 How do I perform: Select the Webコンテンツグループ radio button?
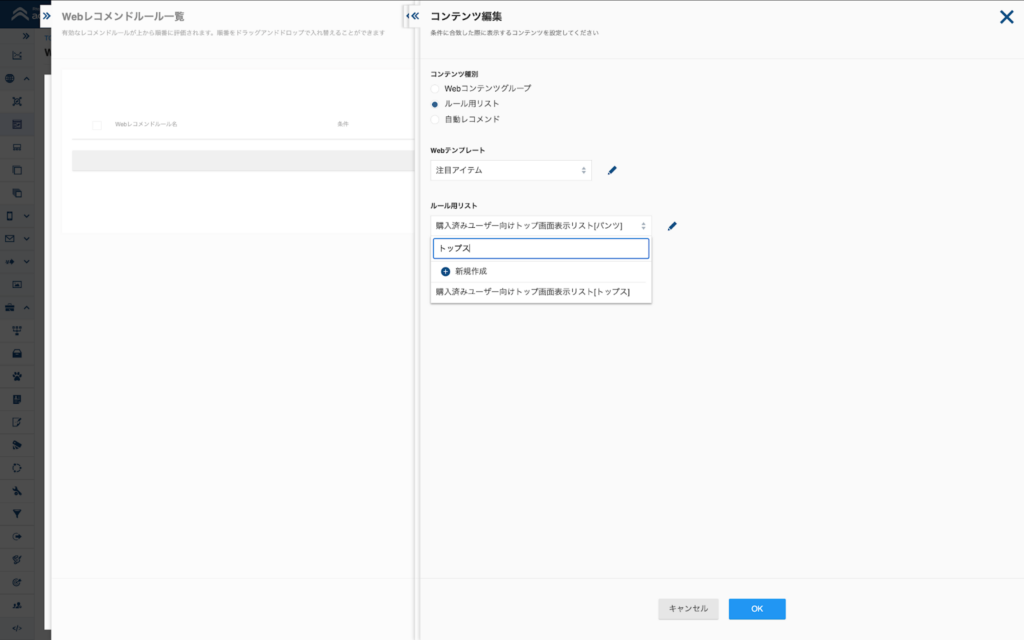pos(435,89)
